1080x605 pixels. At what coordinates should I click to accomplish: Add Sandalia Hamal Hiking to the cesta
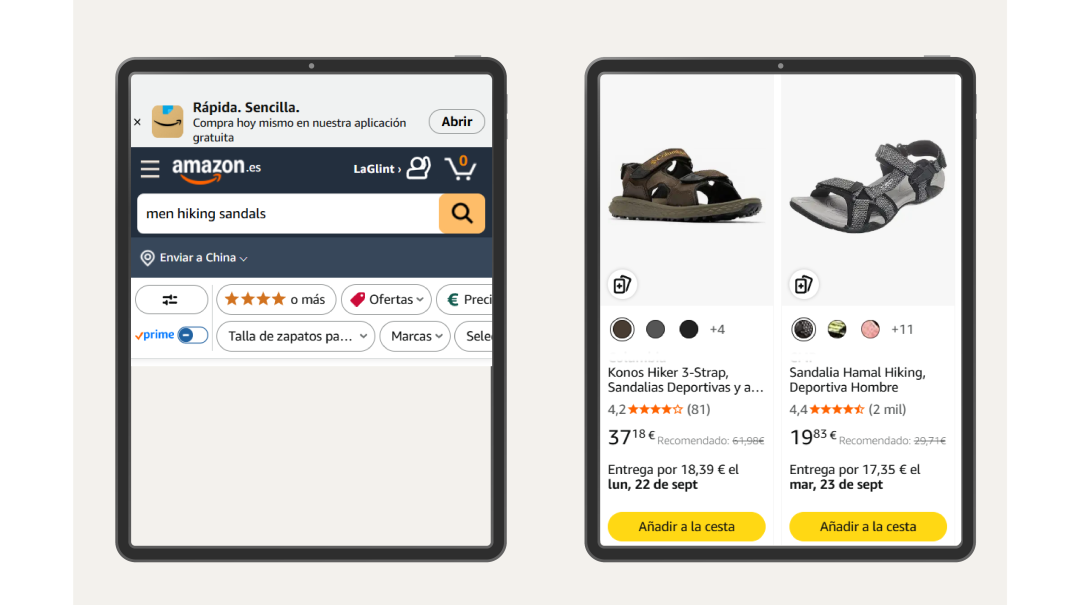coord(868,526)
